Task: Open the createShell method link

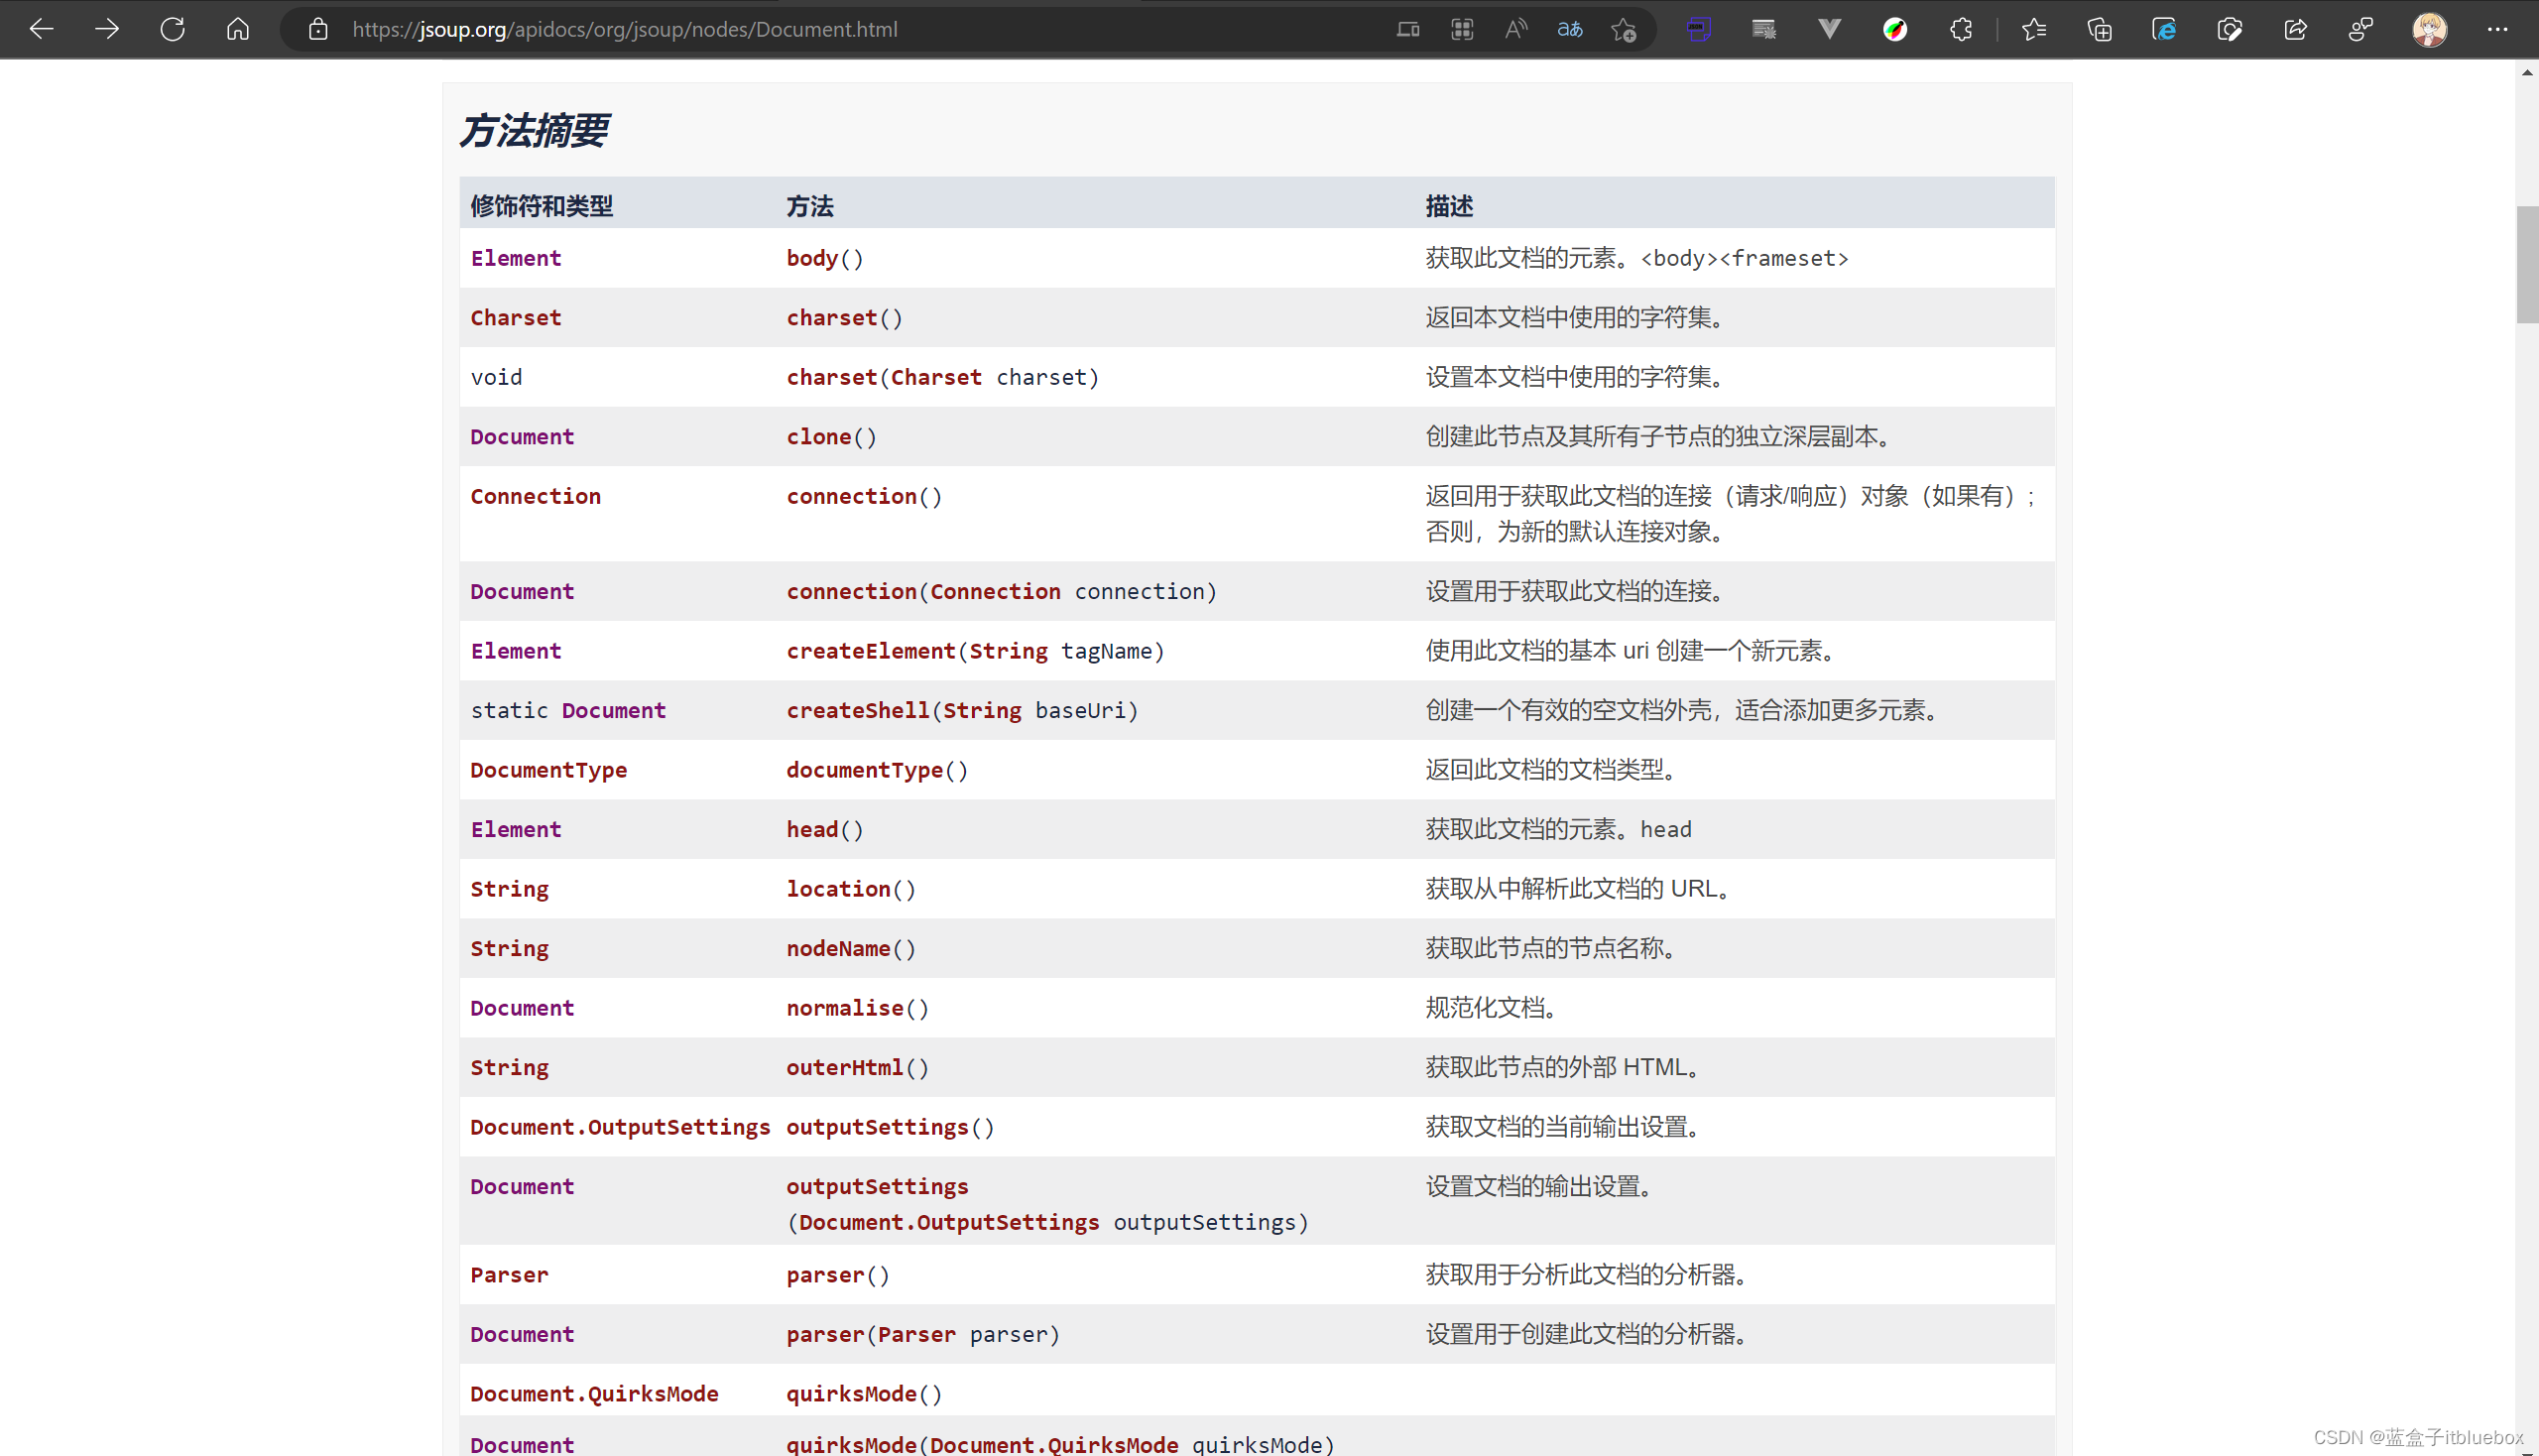Action: click(857, 710)
